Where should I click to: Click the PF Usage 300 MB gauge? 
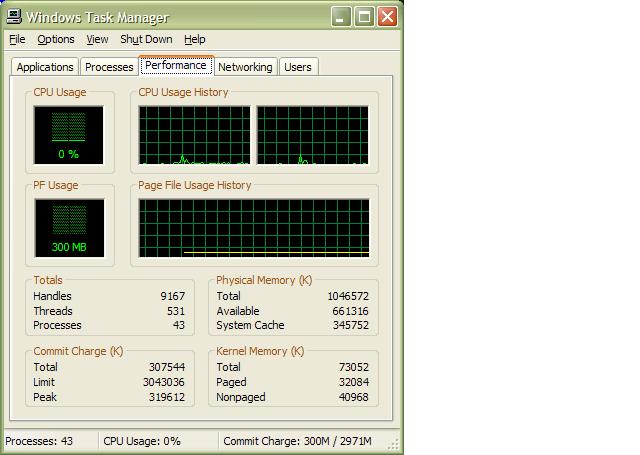69,228
